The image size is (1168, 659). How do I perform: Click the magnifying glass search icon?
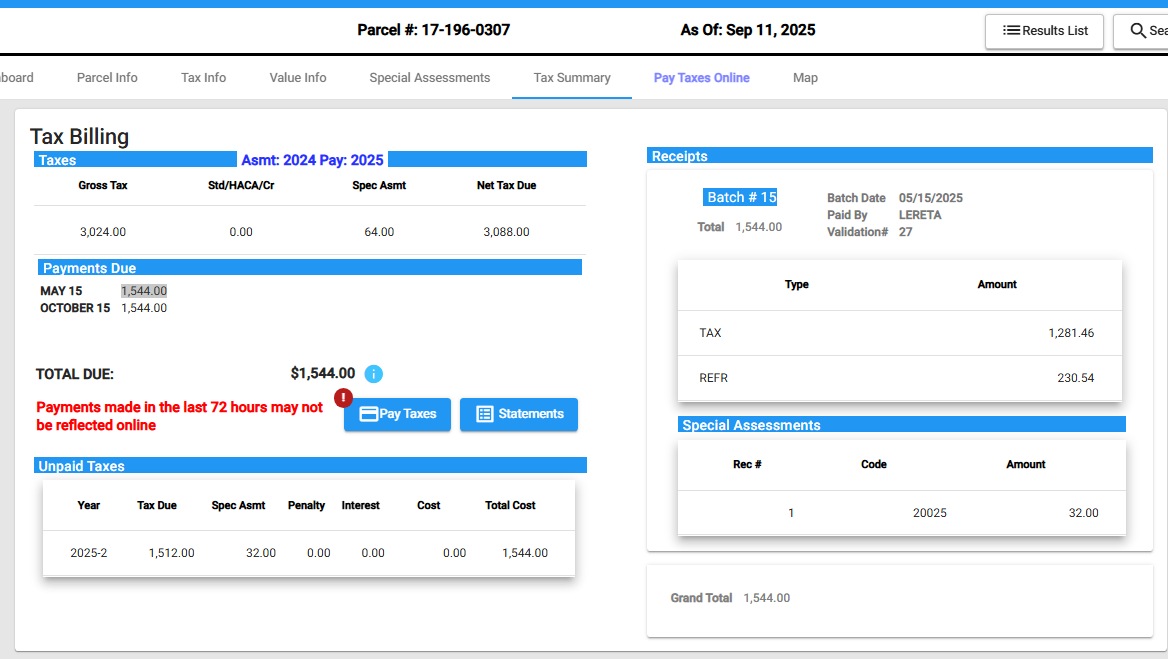coord(1138,31)
